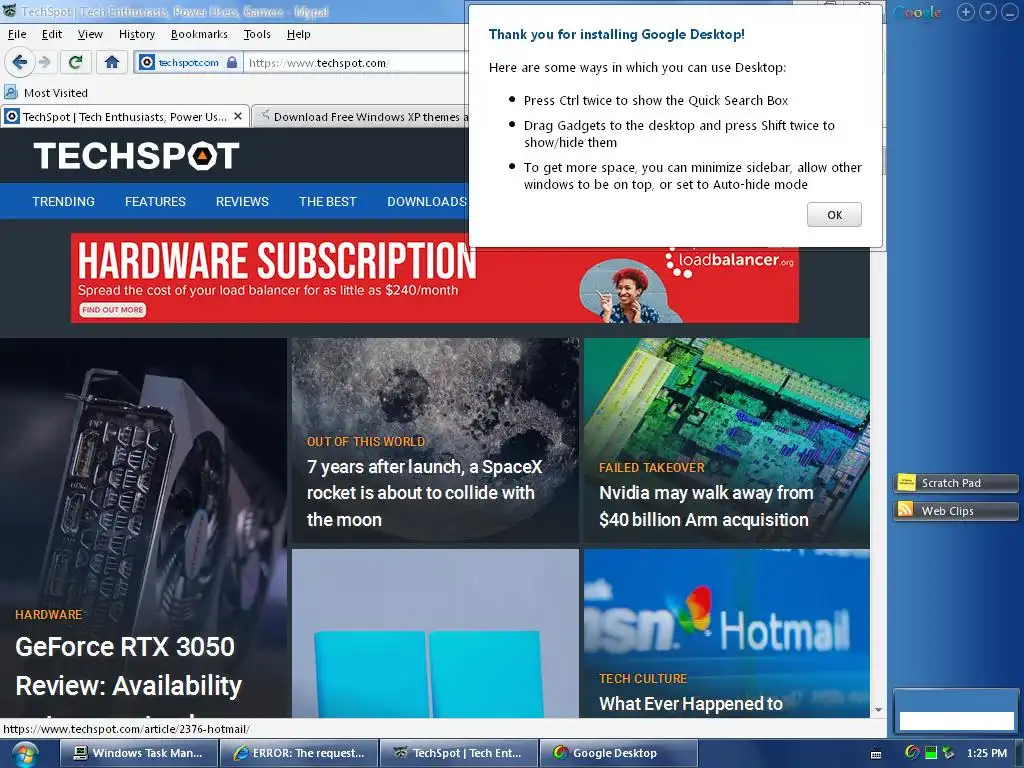Click the HARDWARE category label

pyautogui.click(x=48, y=615)
